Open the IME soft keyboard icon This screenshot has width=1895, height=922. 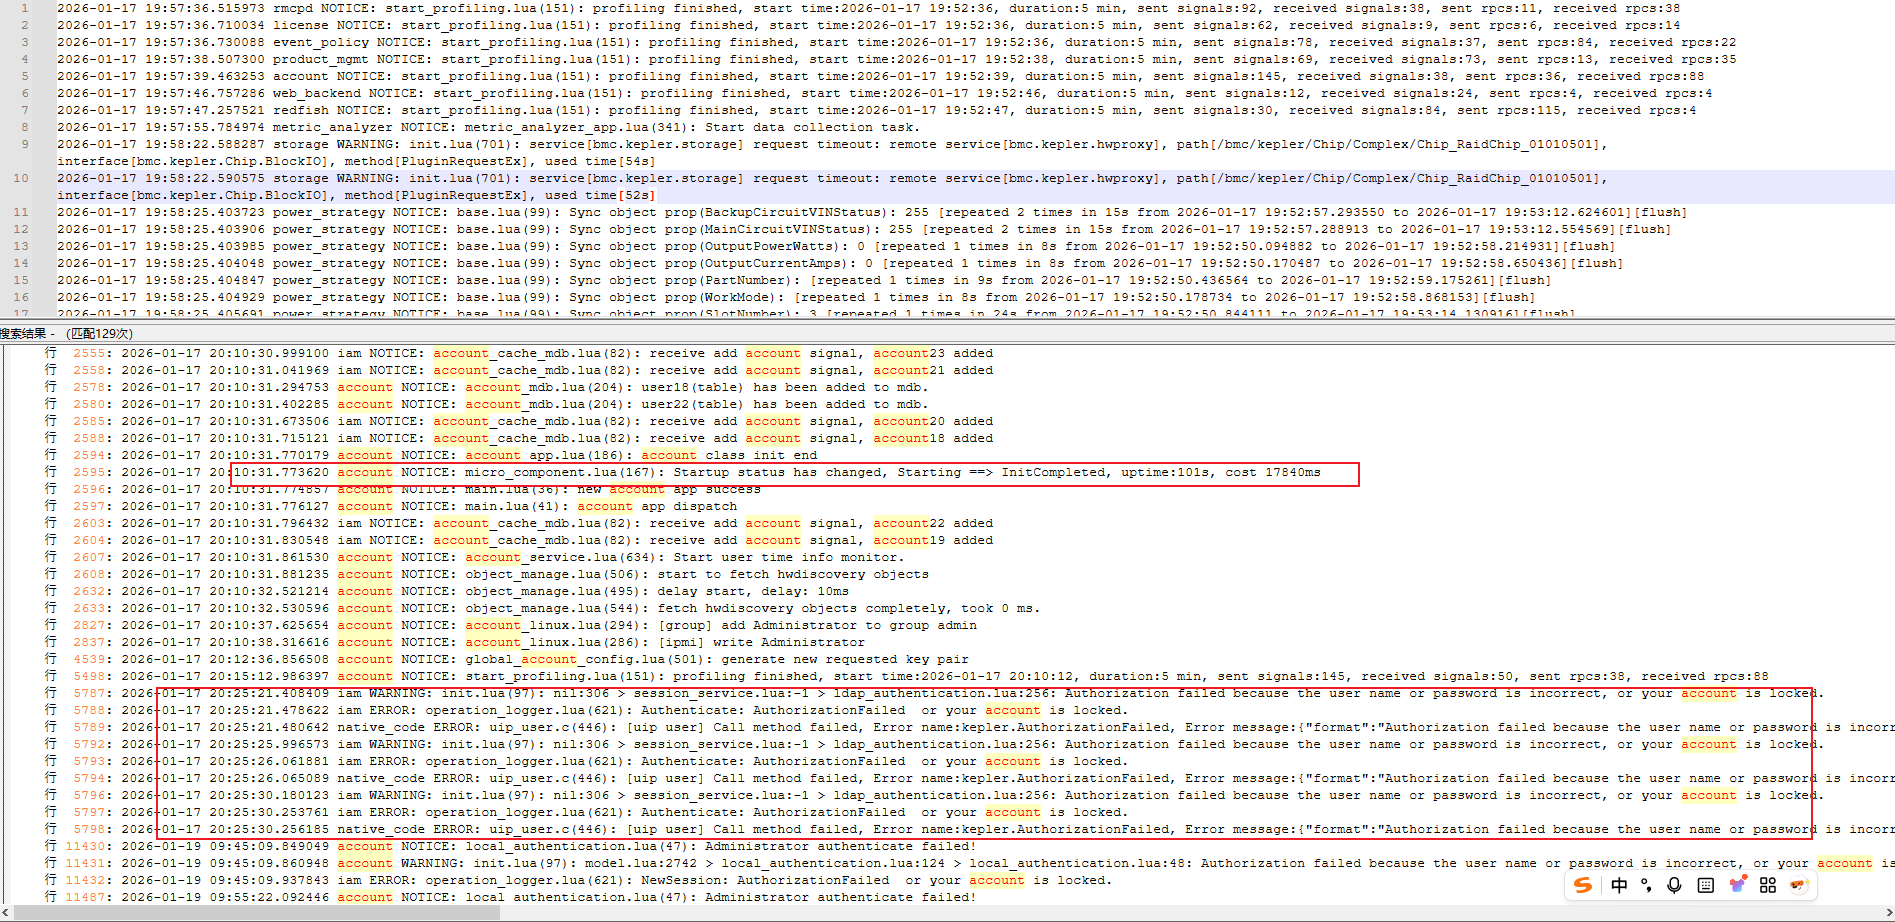tap(1706, 885)
